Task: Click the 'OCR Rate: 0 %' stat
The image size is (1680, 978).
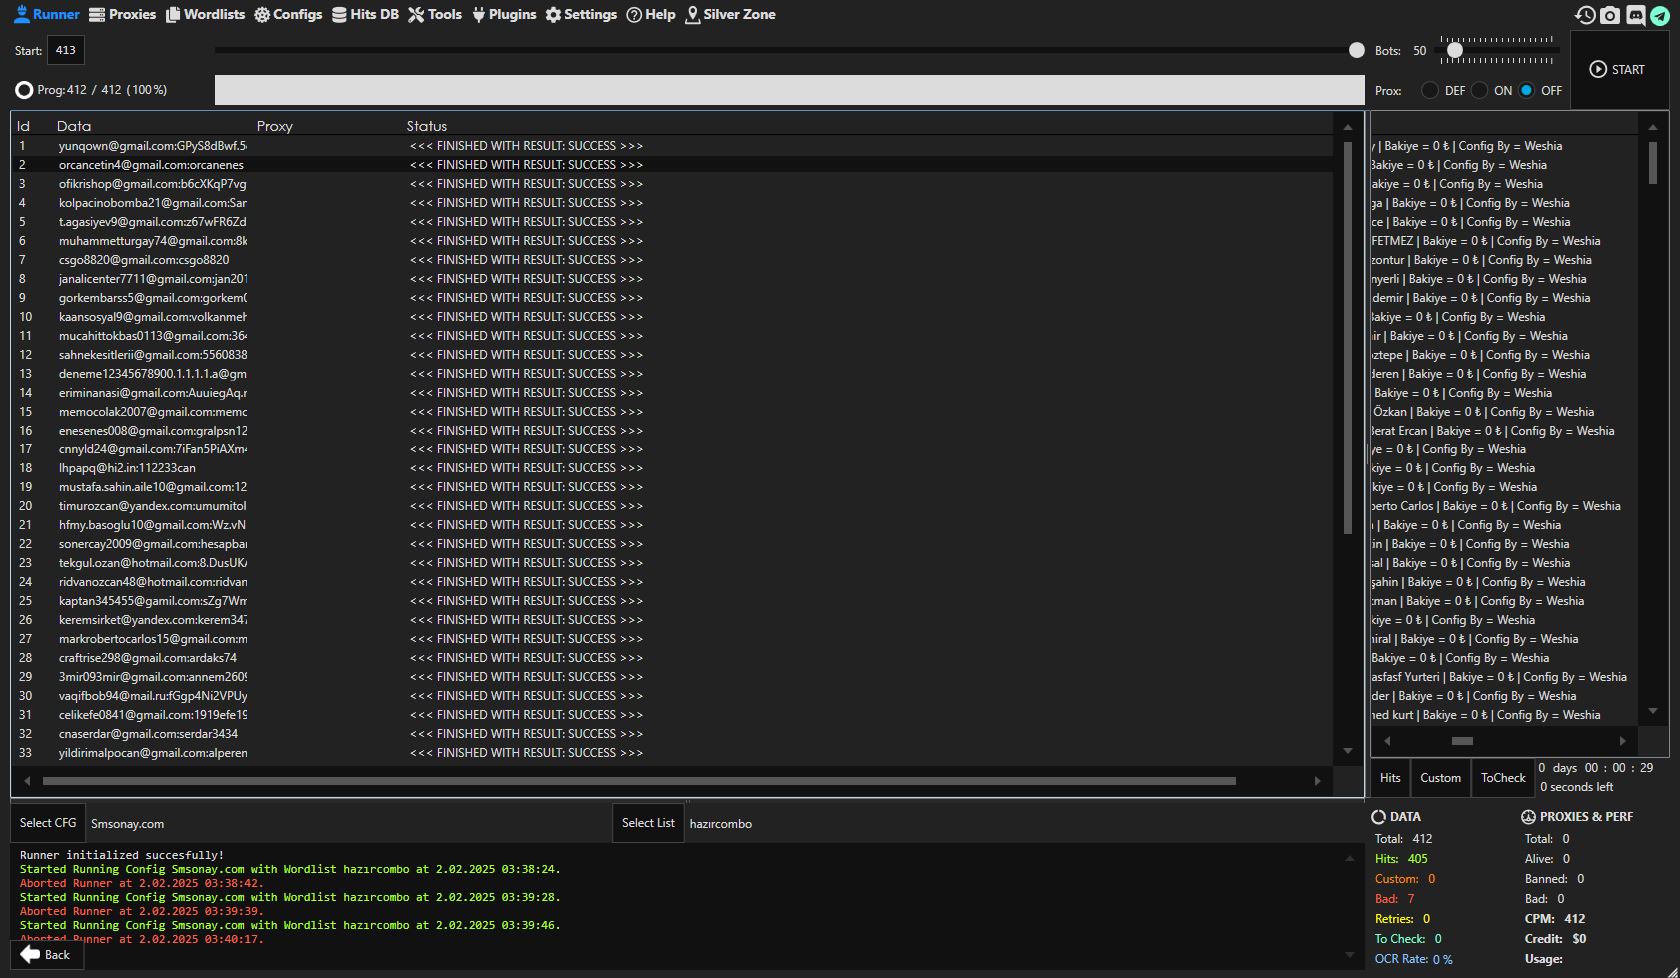Action: pyautogui.click(x=1413, y=959)
